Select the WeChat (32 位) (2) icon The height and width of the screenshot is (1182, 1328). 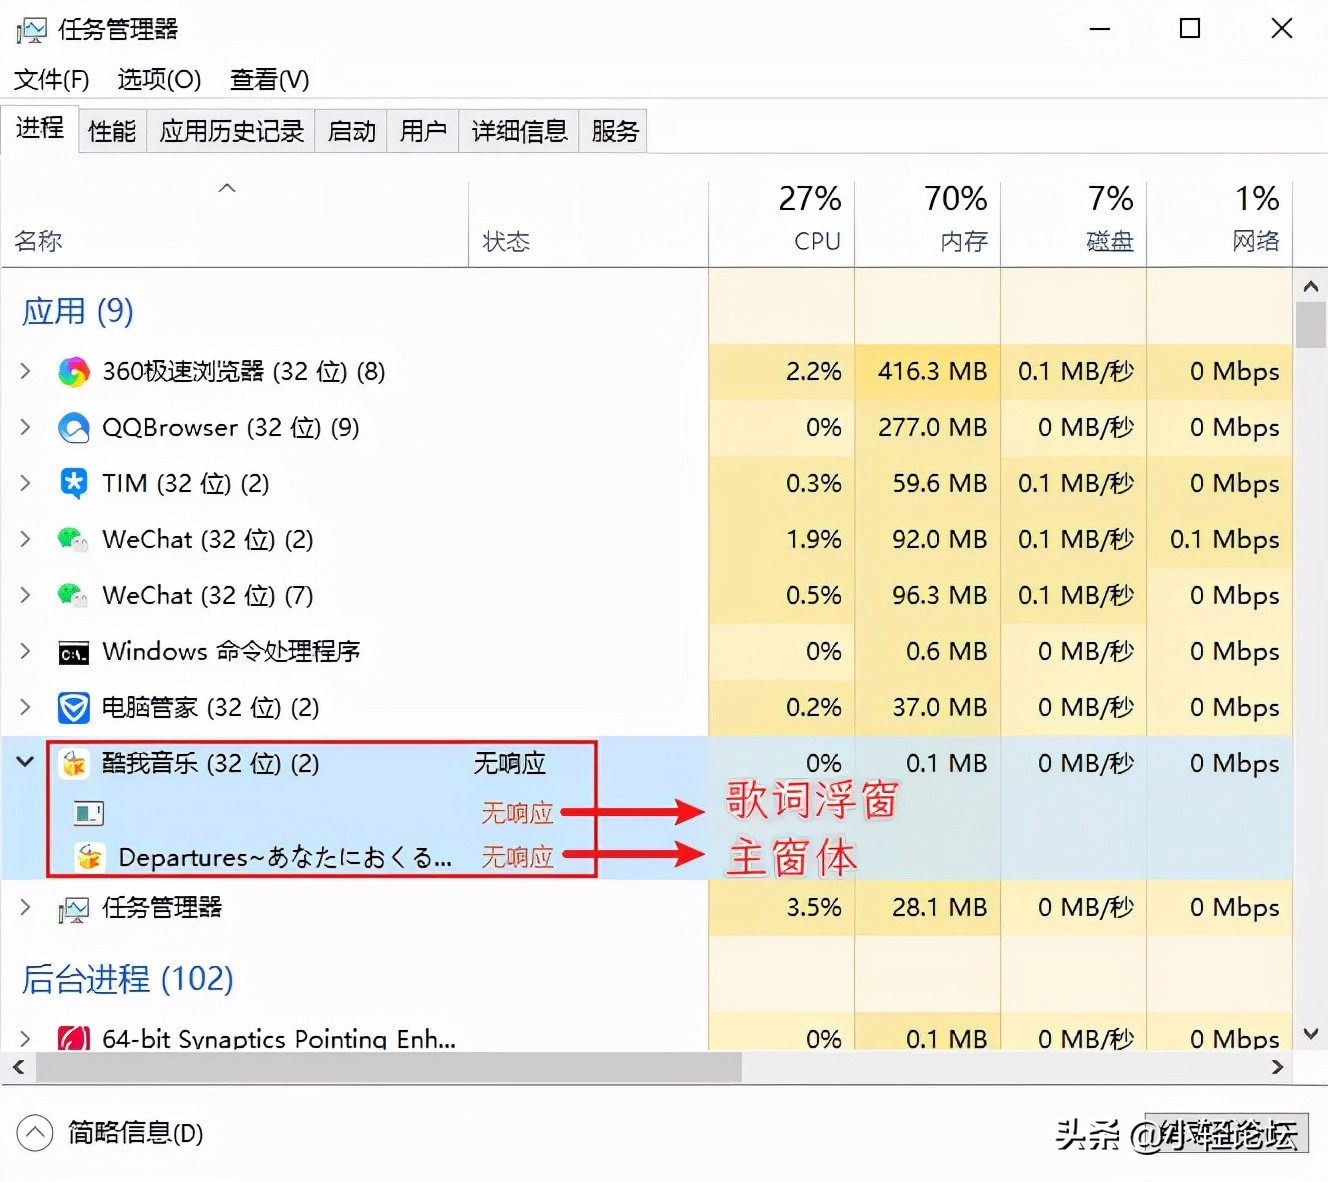coord(73,539)
